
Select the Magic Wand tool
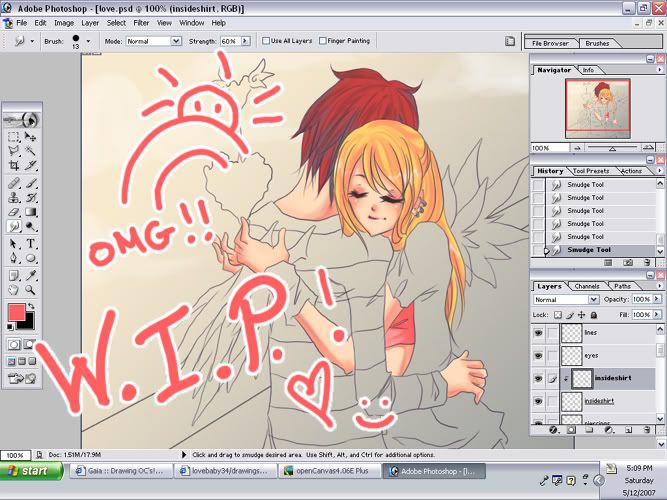30,150
